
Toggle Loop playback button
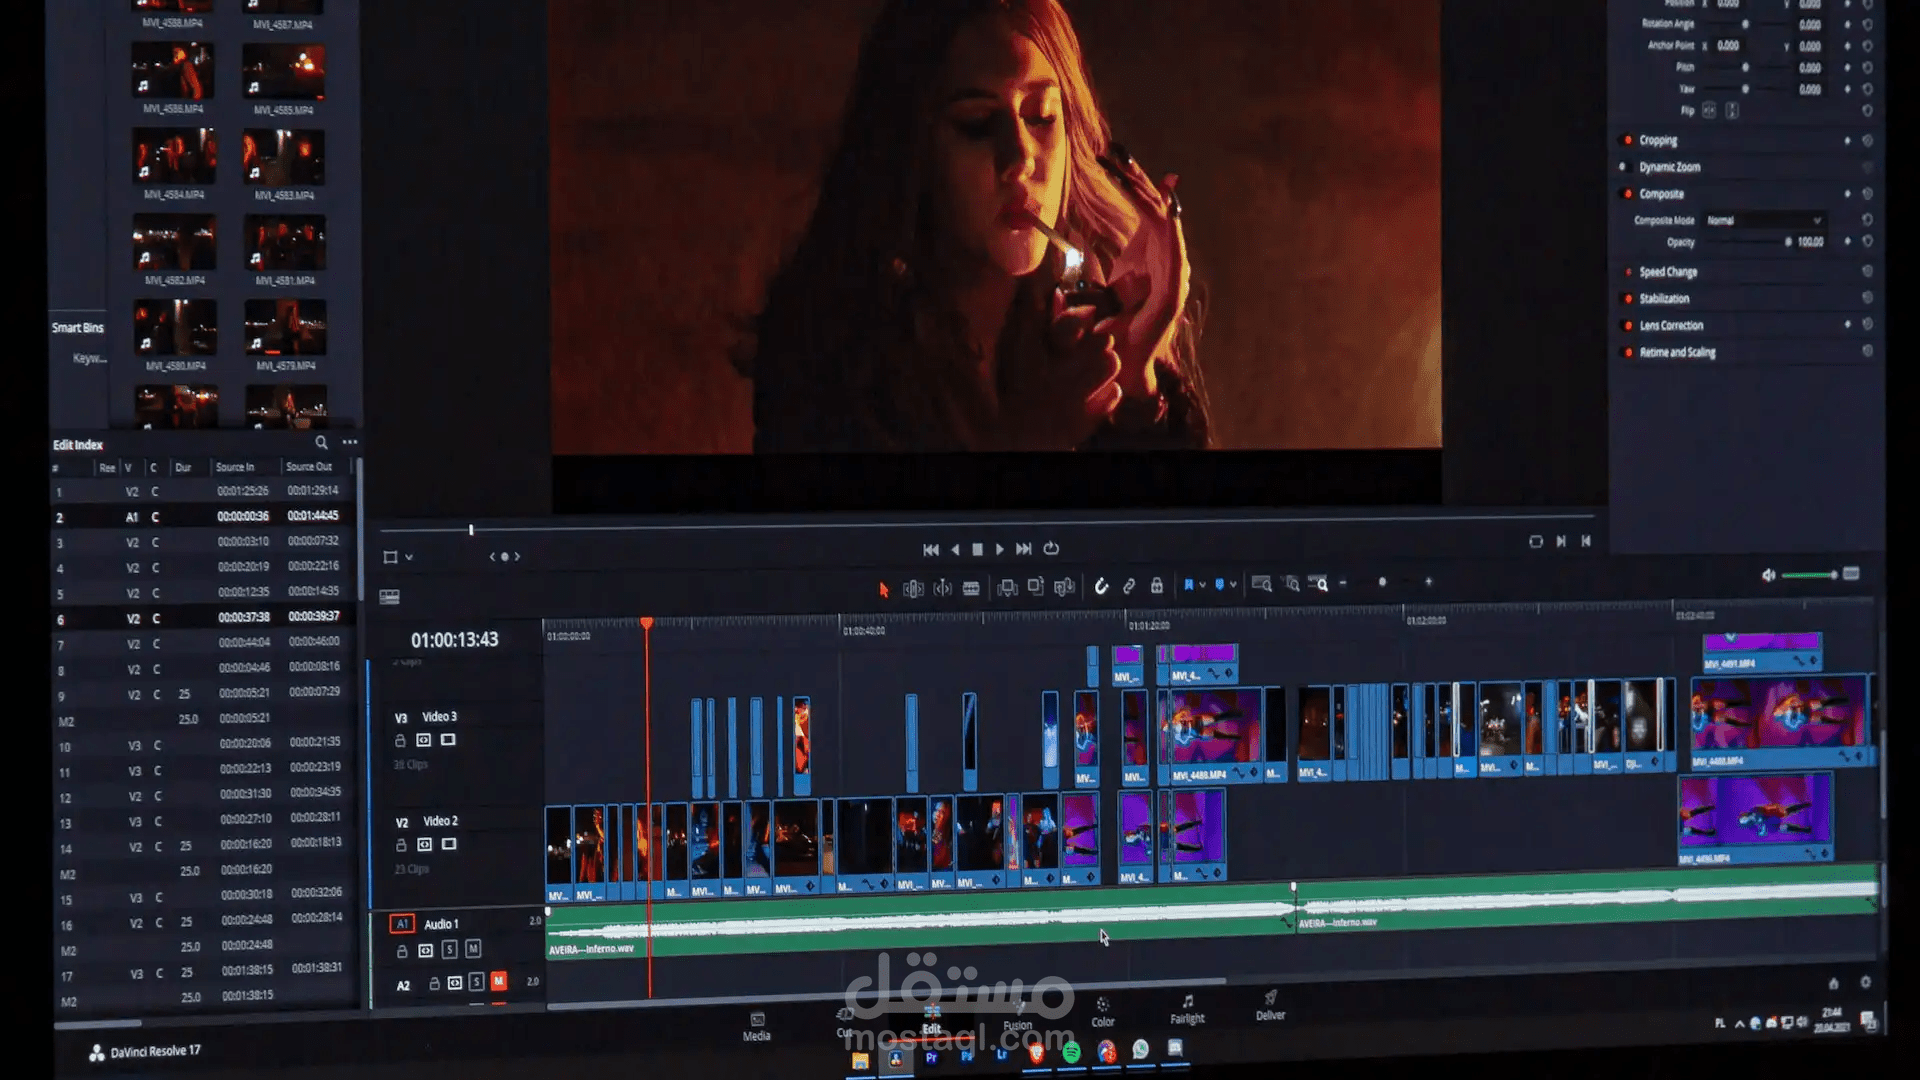coord(1051,548)
